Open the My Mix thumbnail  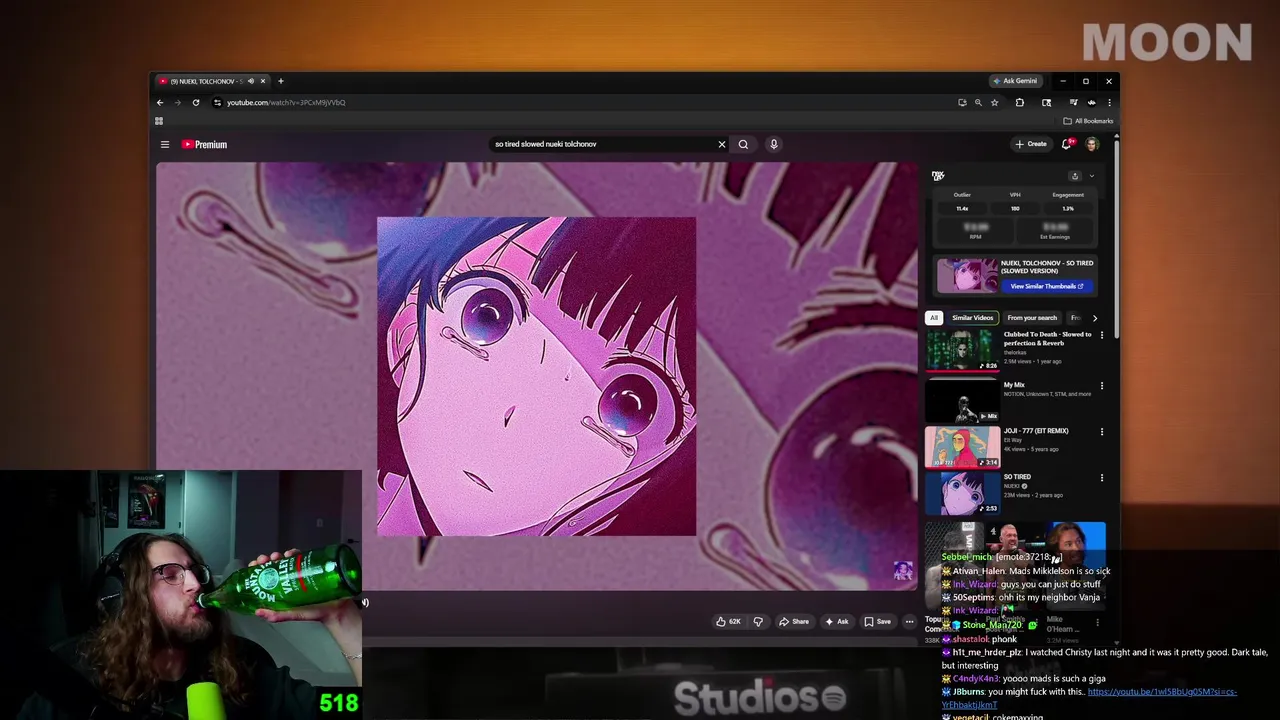click(x=962, y=400)
